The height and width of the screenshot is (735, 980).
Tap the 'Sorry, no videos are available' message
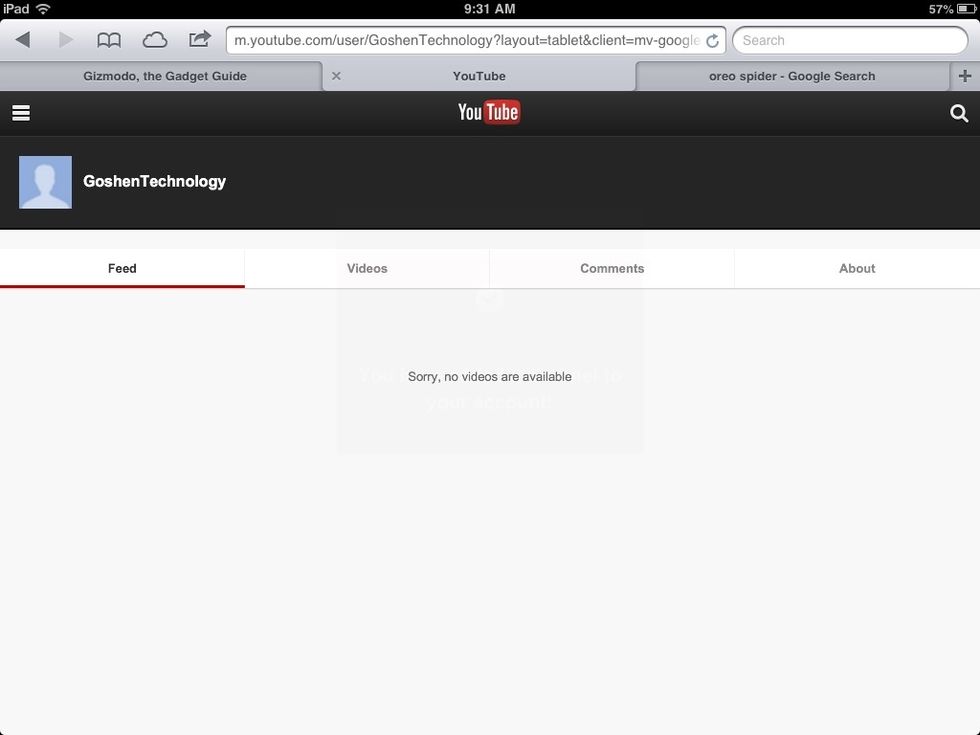(489, 377)
